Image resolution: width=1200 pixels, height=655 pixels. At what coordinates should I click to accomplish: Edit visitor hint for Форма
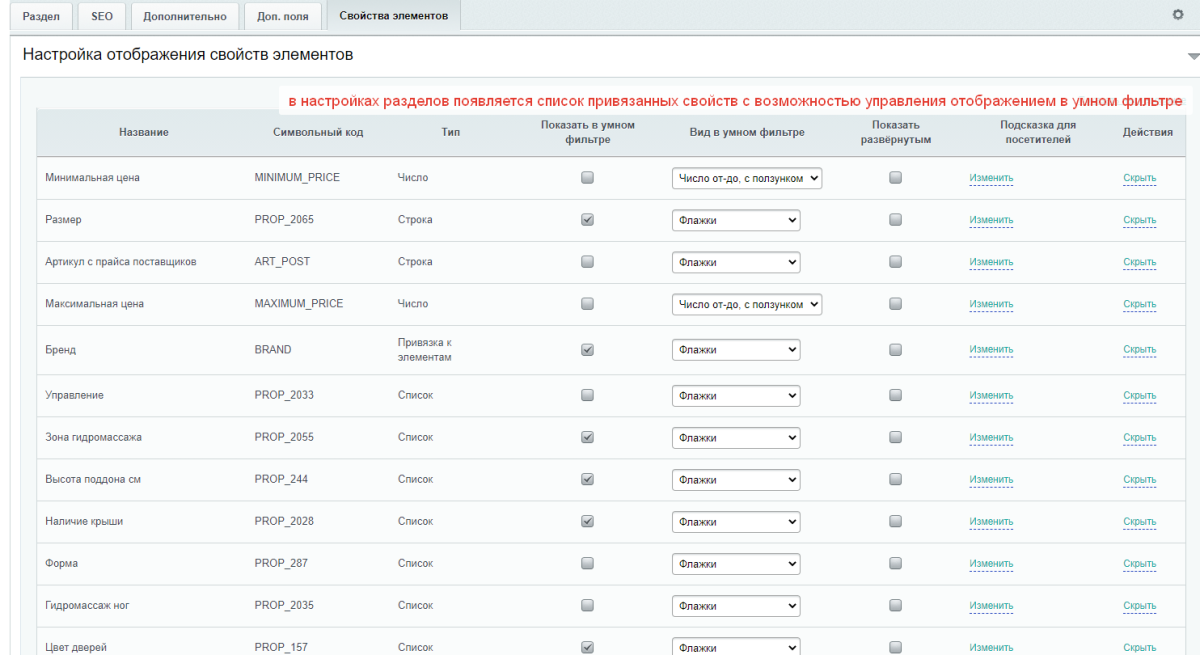tap(990, 564)
